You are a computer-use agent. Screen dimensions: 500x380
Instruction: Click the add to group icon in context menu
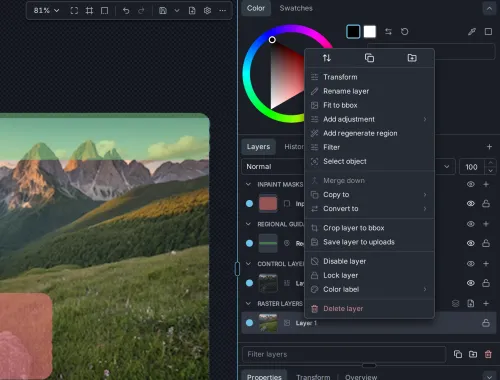coord(412,58)
